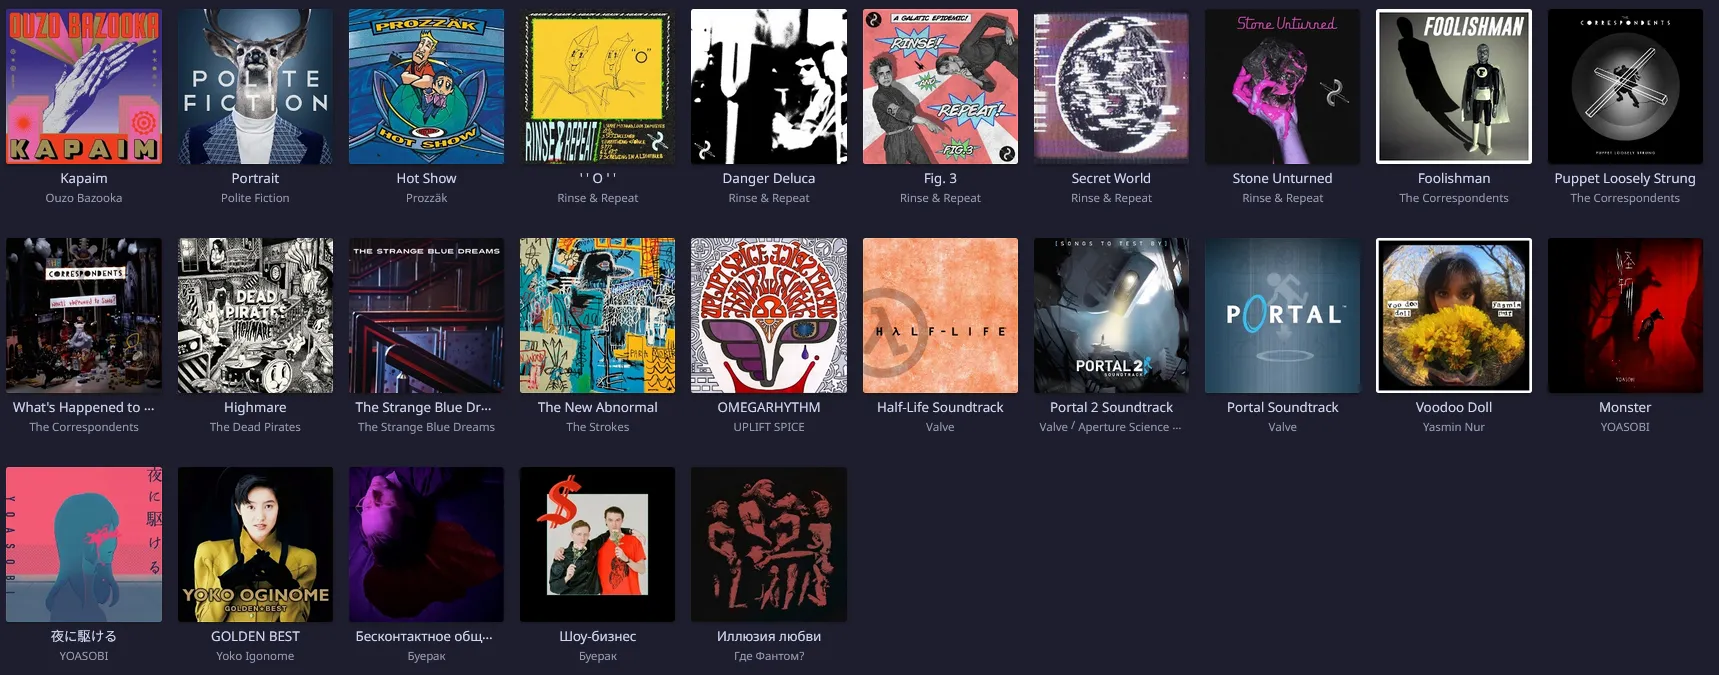Click the Monster album title
The height and width of the screenshot is (675, 1719).
click(1625, 407)
